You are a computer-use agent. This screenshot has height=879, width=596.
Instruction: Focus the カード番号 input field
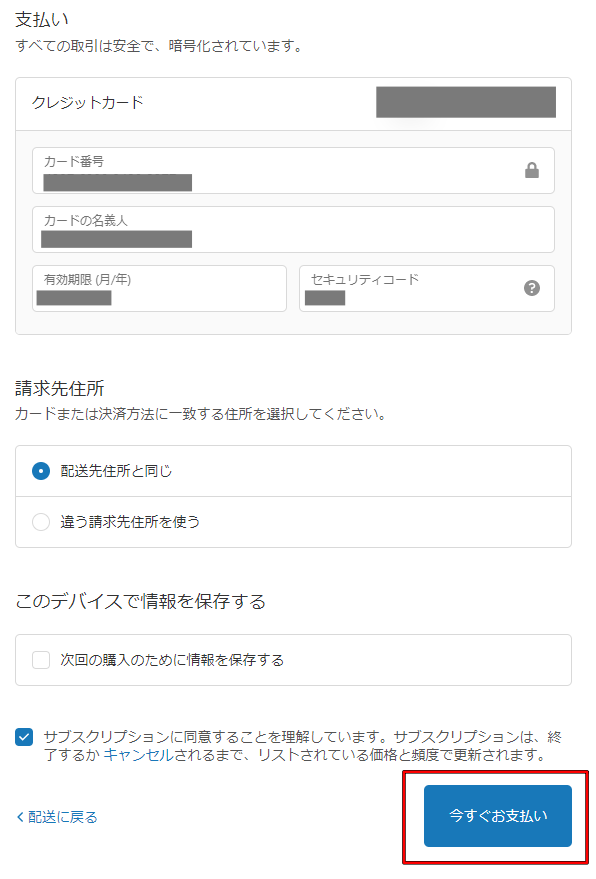pyautogui.click(x=293, y=170)
